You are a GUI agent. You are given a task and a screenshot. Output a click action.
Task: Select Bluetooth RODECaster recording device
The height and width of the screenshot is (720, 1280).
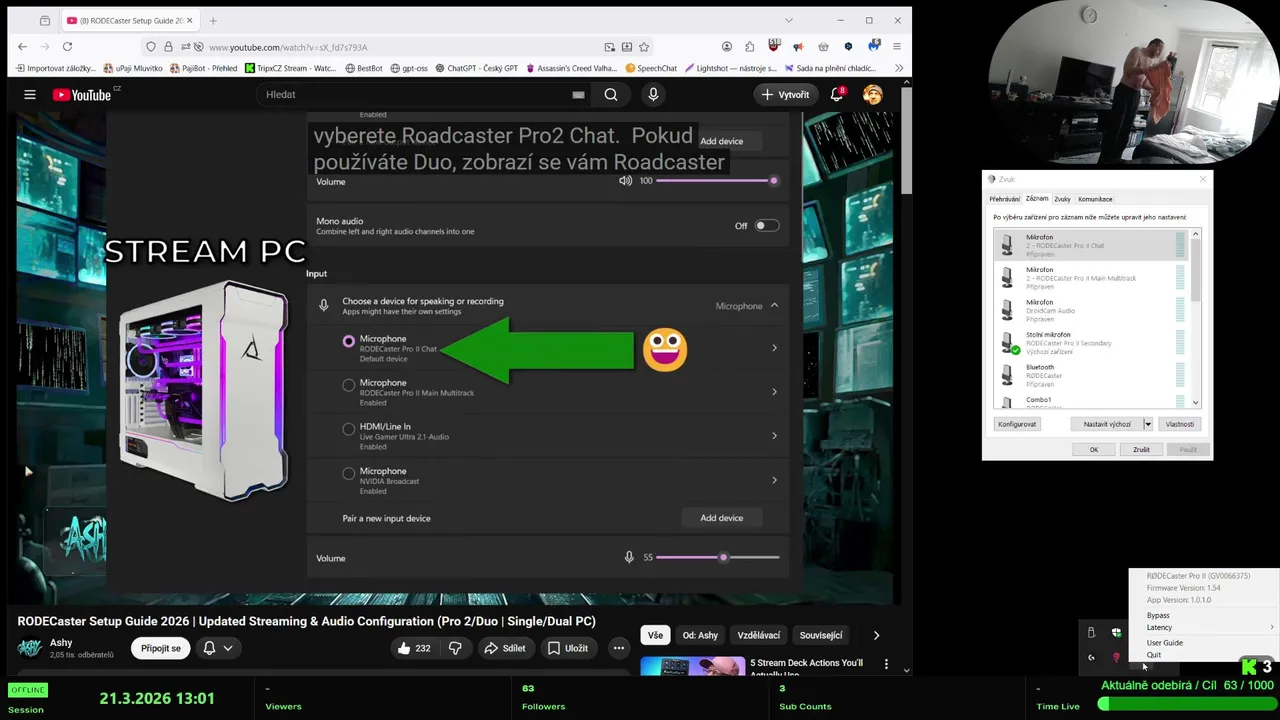click(1091, 375)
